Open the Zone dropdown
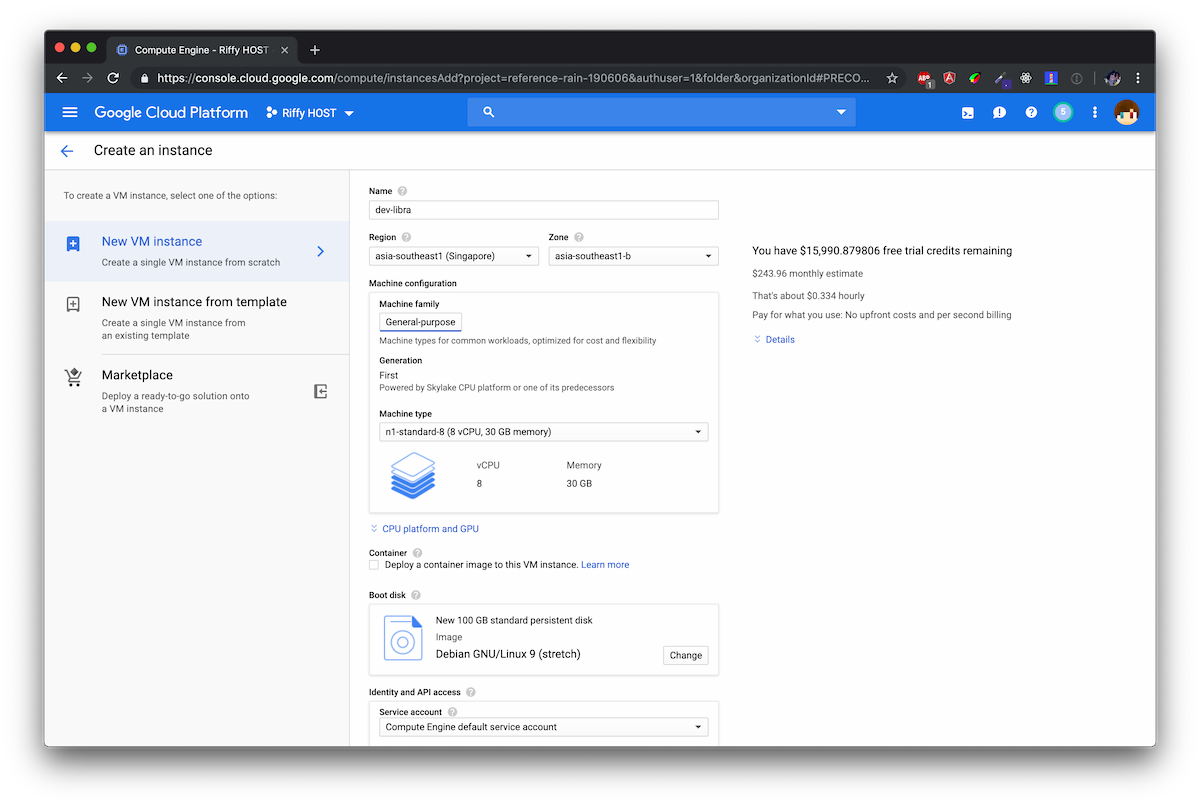 [634, 256]
